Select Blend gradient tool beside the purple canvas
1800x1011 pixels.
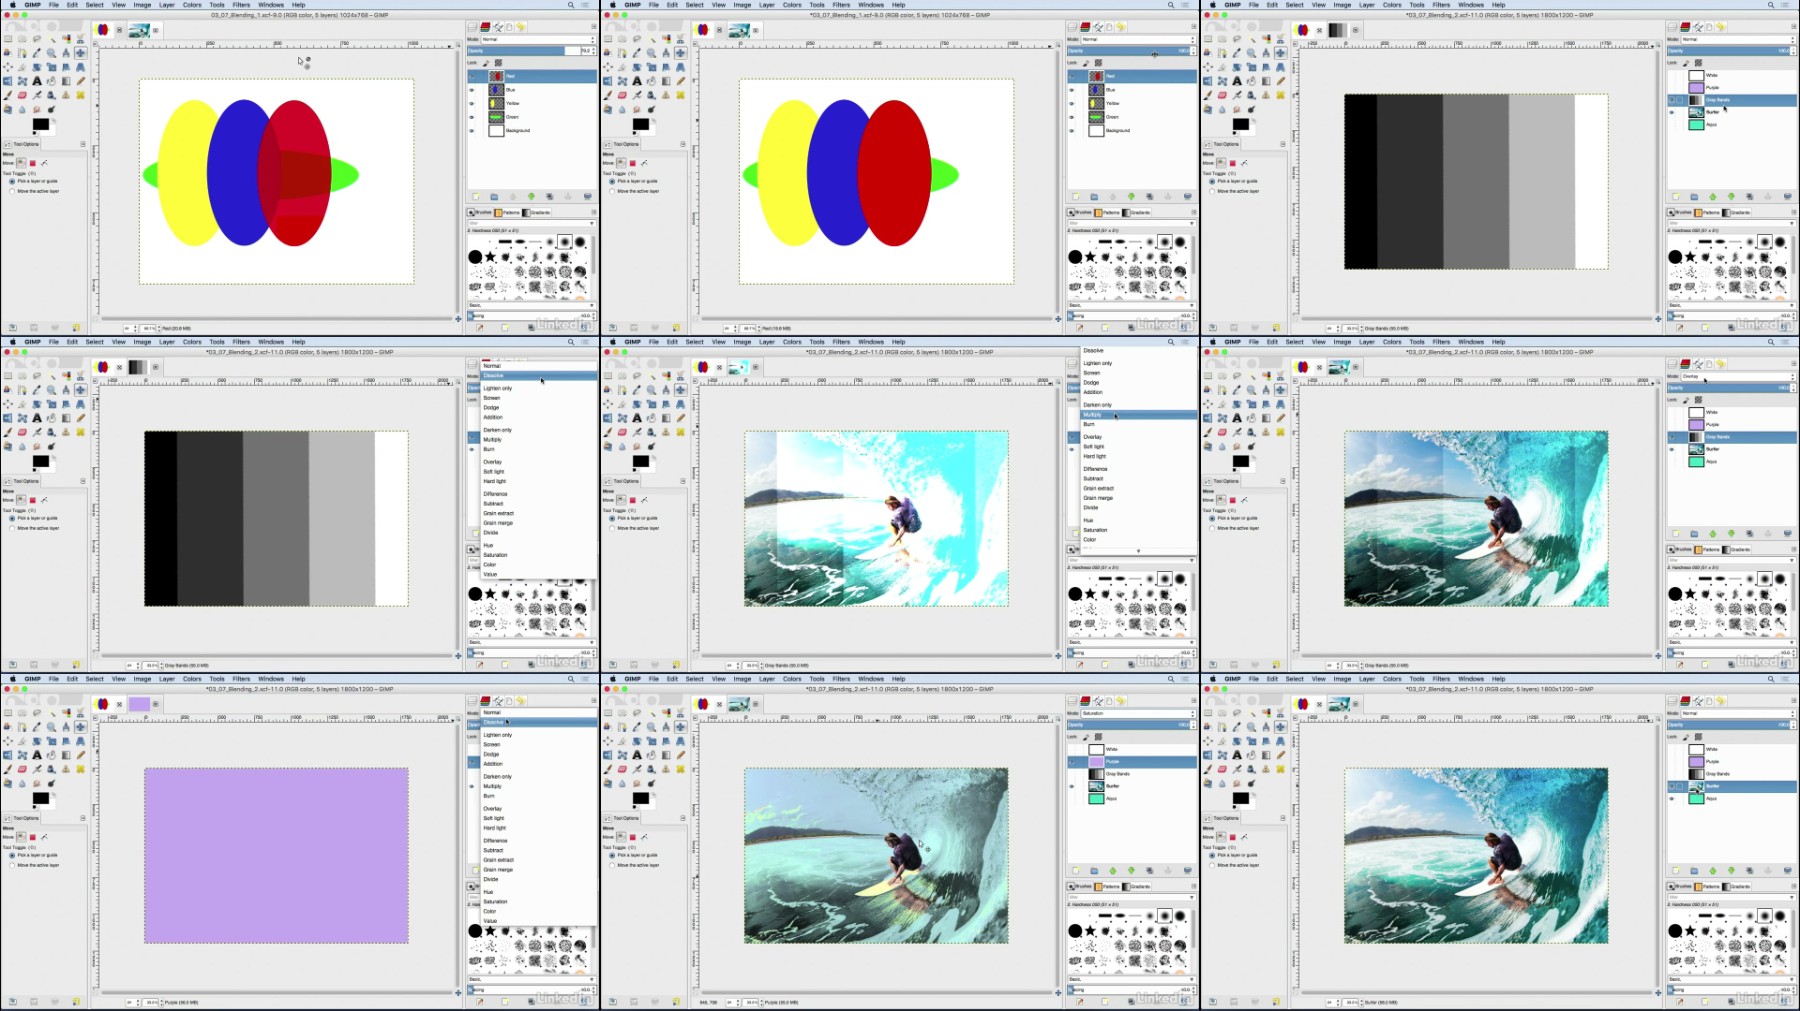(x=66, y=755)
